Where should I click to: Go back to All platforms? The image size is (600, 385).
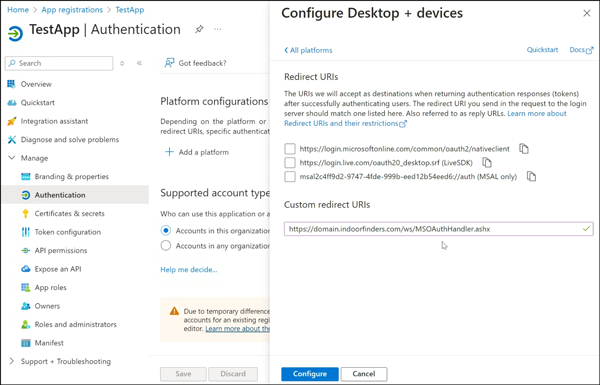pos(308,50)
